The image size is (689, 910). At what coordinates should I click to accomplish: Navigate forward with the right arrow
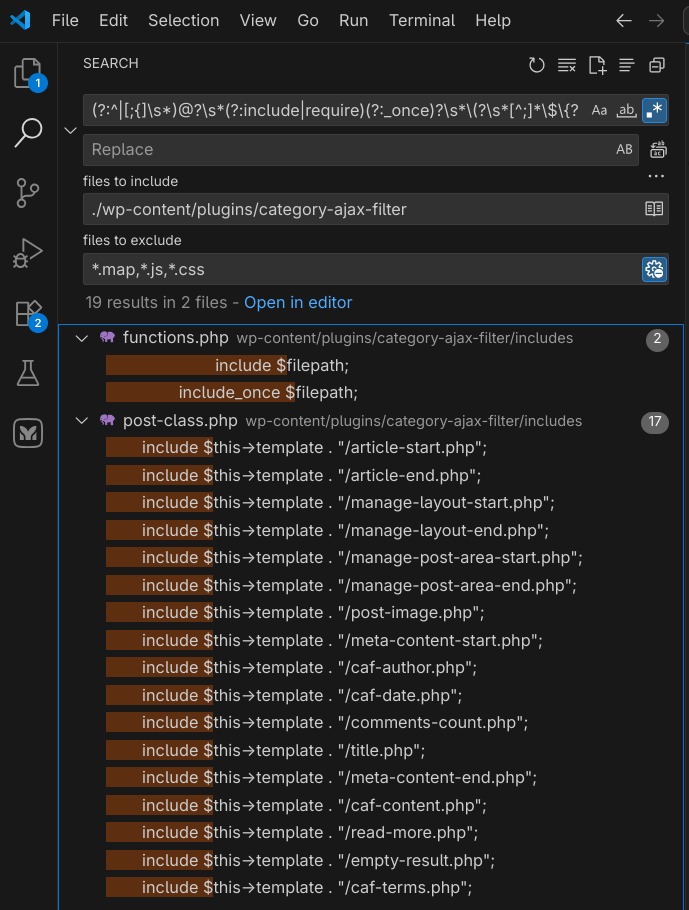pos(656,21)
